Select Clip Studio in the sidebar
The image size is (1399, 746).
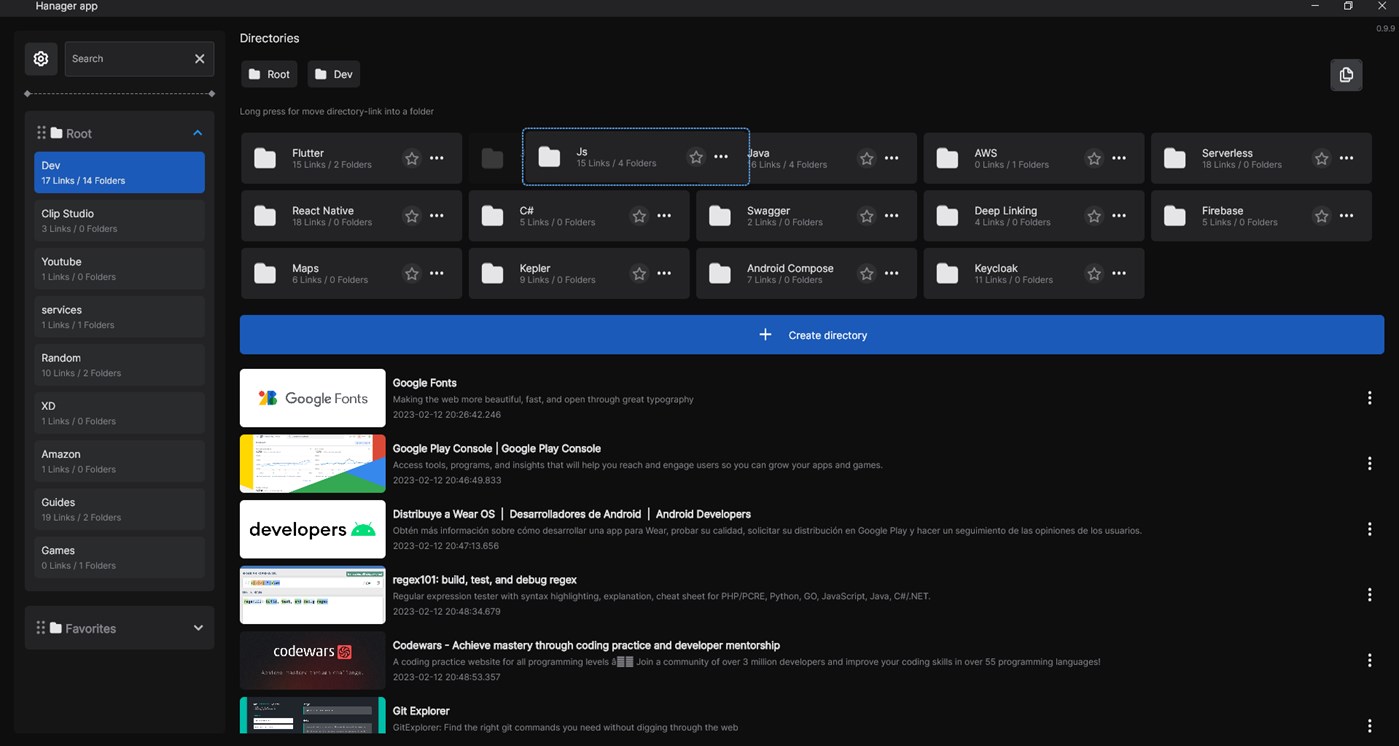tap(119, 220)
